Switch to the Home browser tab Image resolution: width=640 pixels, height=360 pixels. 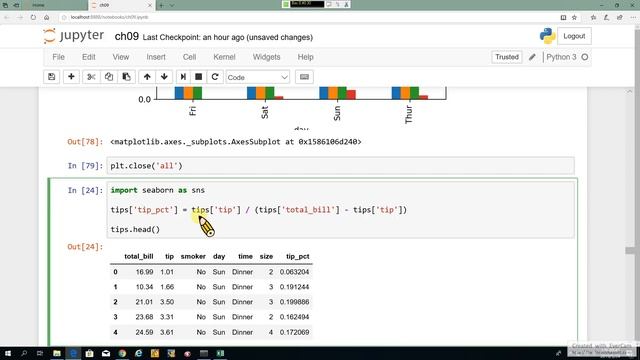(x=38, y=5)
